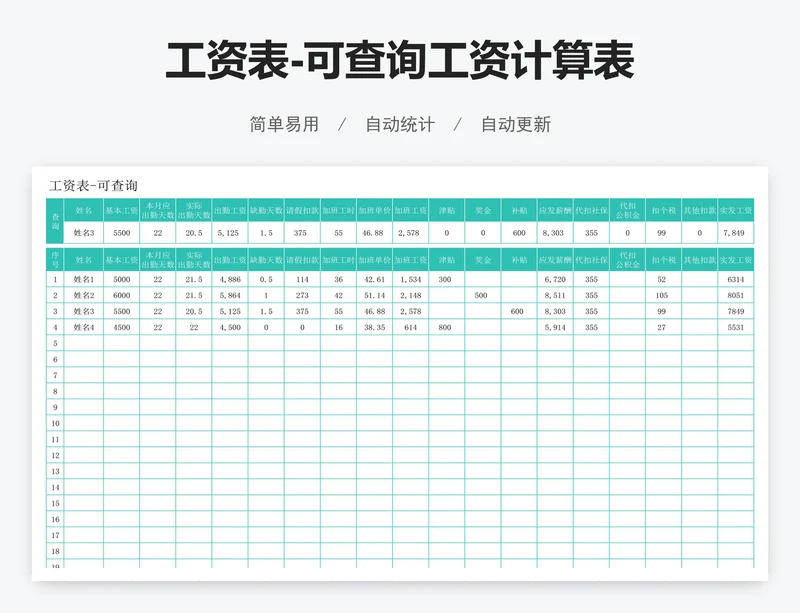Select overtime pay cell 1,534
Image resolution: width=800 pixels, height=613 pixels.
[x=410, y=279]
